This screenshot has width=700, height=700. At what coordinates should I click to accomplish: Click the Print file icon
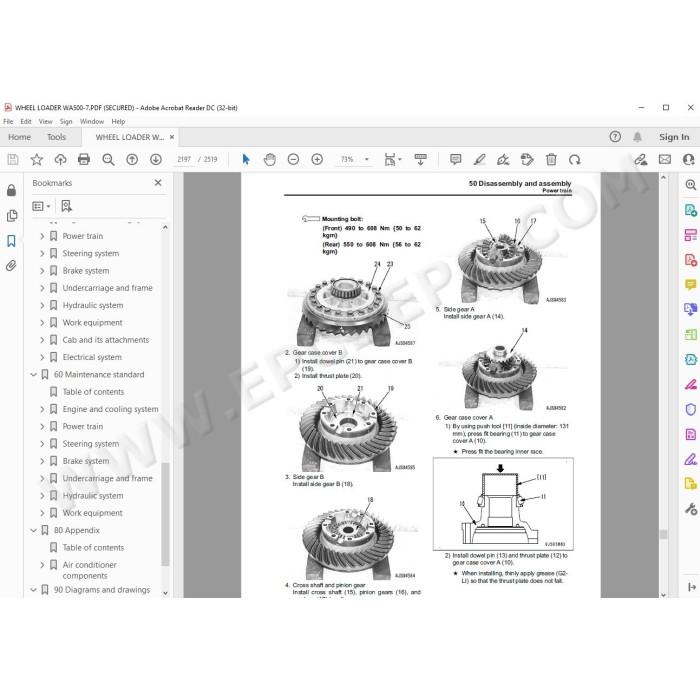tap(84, 159)
